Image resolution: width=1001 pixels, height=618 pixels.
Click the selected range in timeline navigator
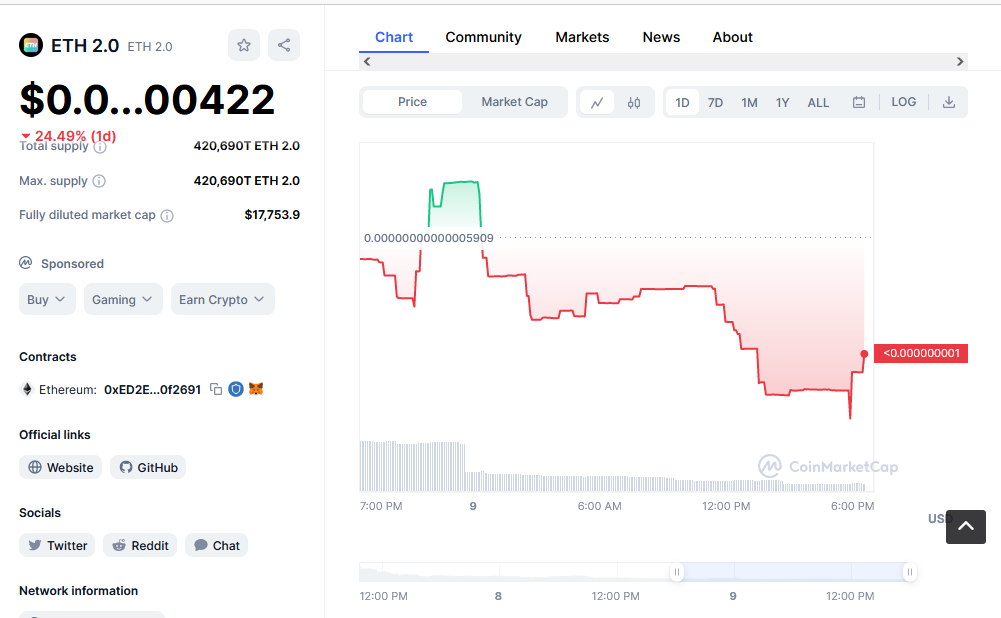[793, 572]
